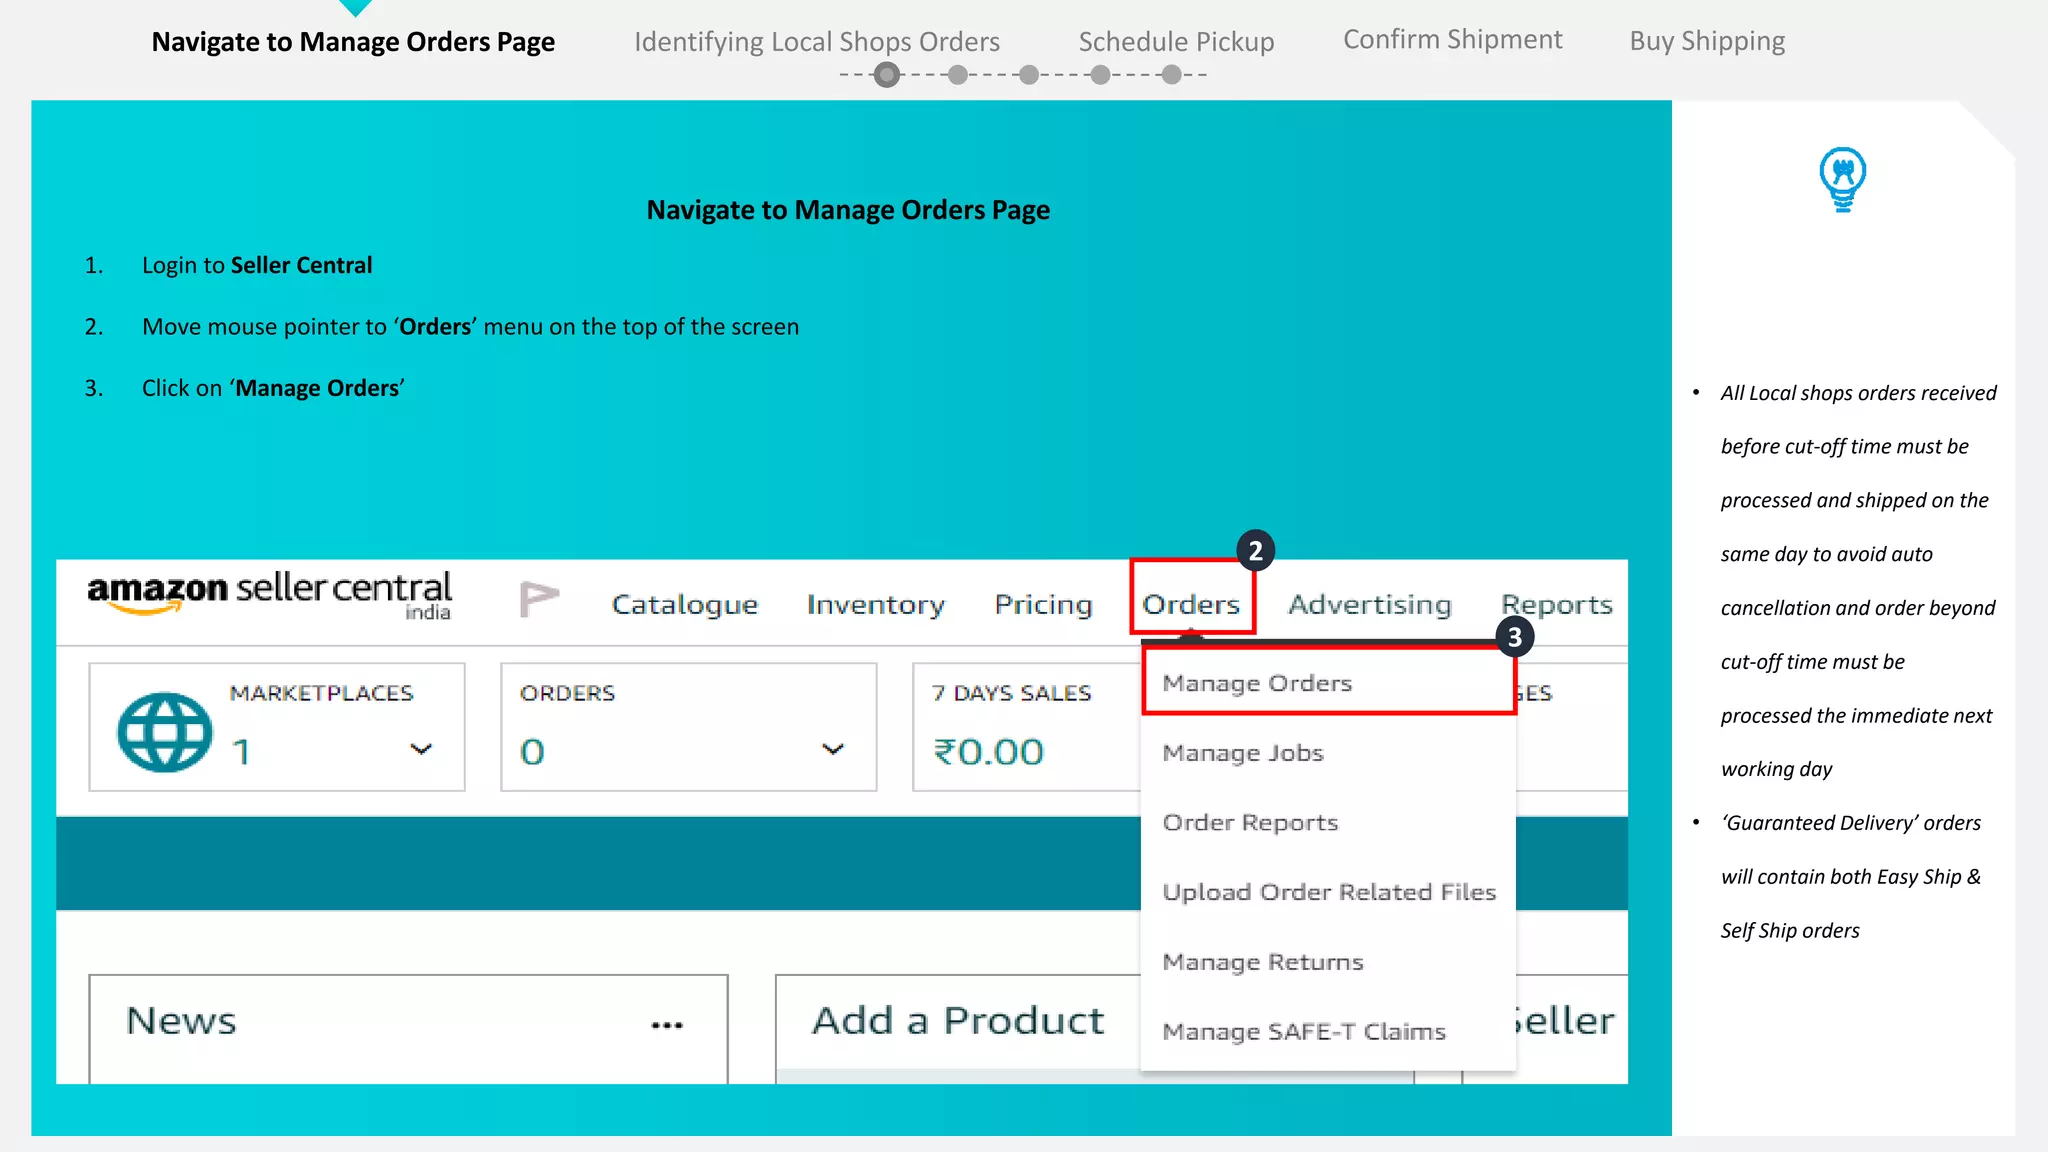Open the Orders menu in the top navigation
This screenshot has width=2048, height=1152.
pyautogui.click(x=1191, y=604)
